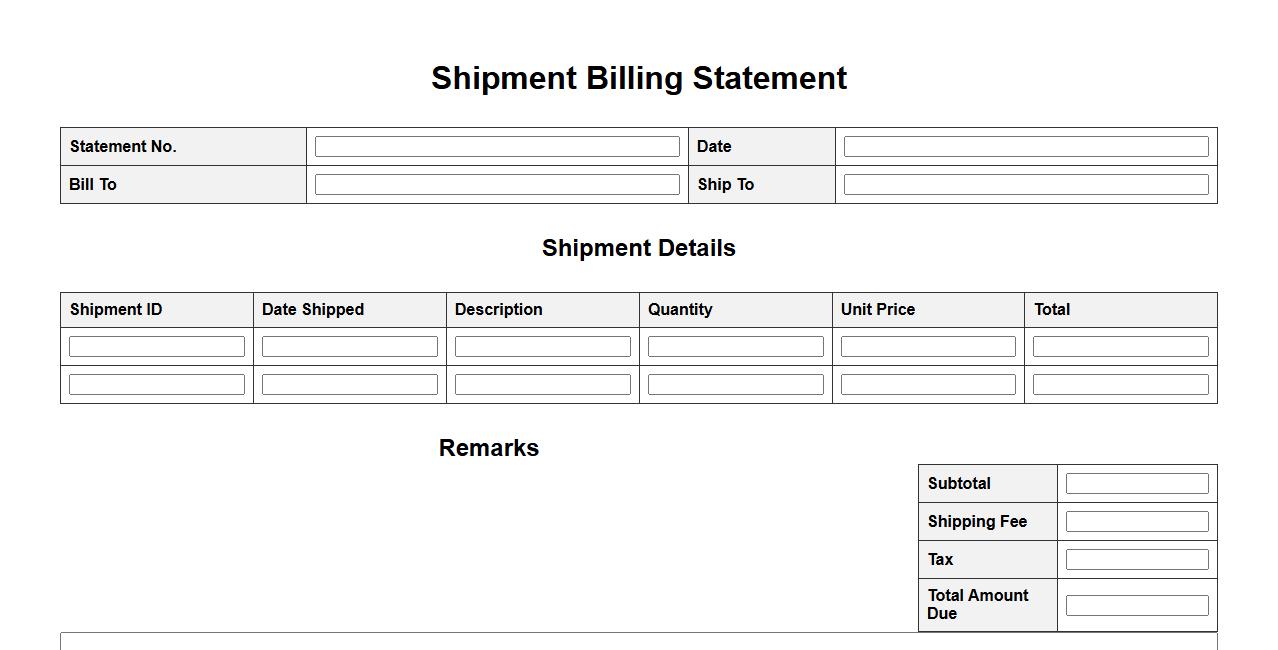Image resolution: width=1278 pixels, height=650 pixels.
Task: Click the Ship To input field
Action: pyautogui.click(x=1026, y=185)
